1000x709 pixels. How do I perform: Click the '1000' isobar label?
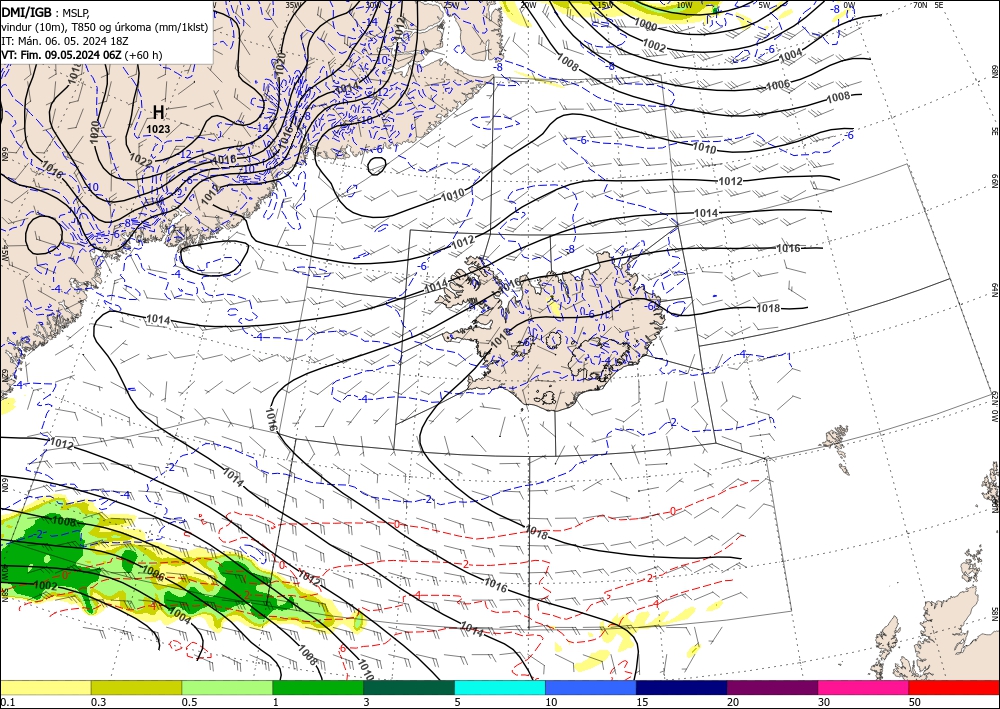pyautogui.click(x=646, y=26)
